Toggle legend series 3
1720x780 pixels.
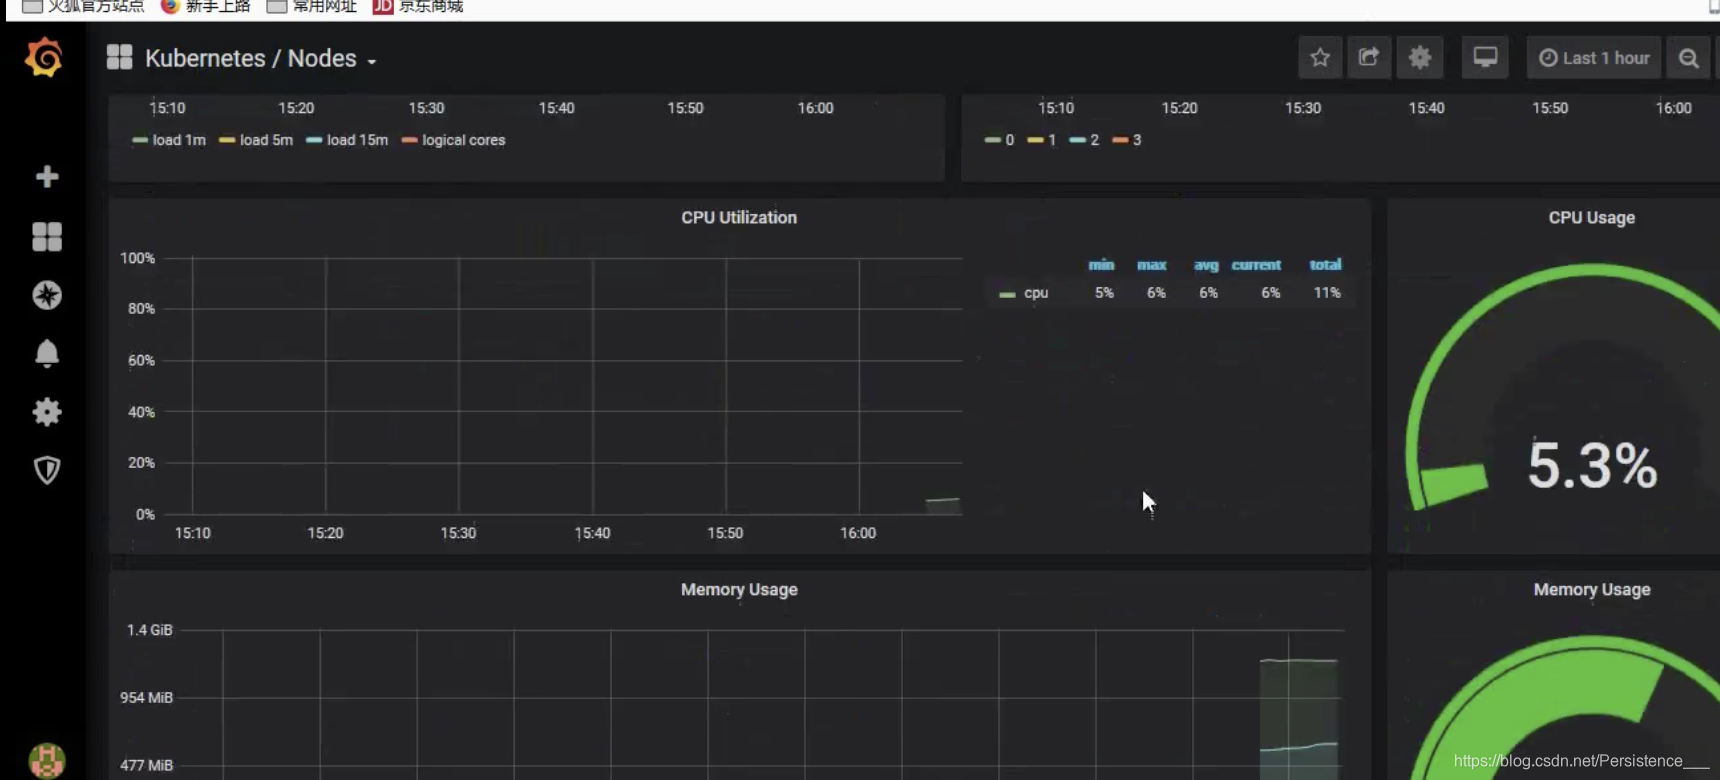coord(1137,140)
